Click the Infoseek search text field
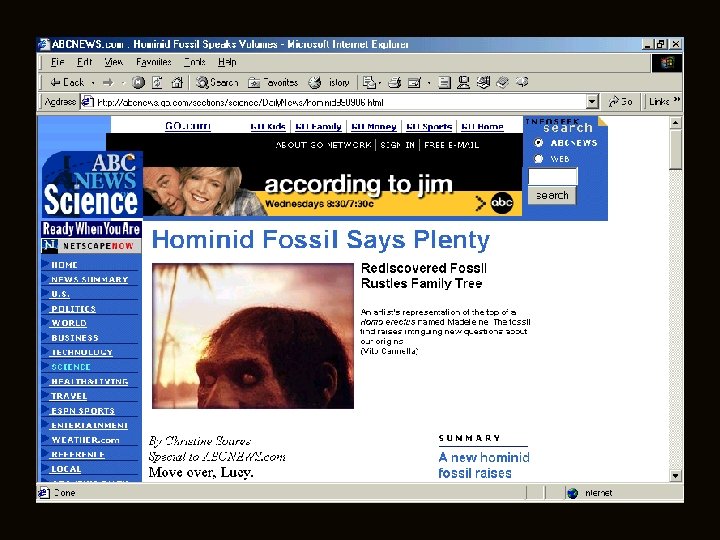The height and width of the screenshot is (540, 720). 552,176
